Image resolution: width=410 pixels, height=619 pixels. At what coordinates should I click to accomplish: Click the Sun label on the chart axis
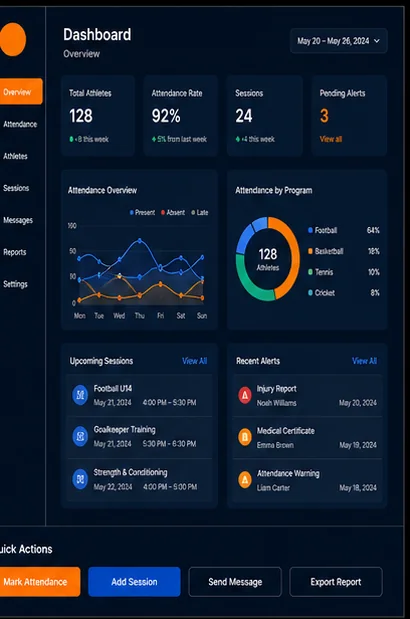click(202, 315)
